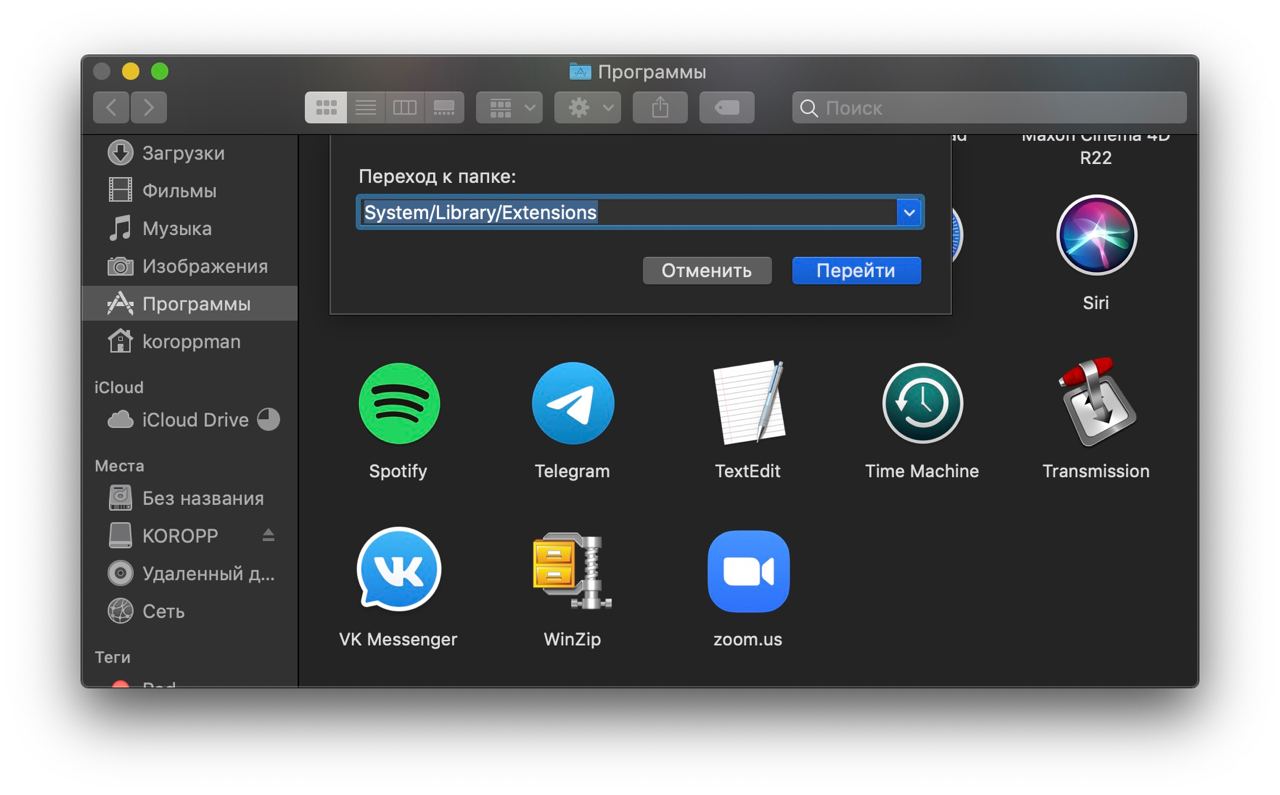Open Сеть in the sidebar

189,611
